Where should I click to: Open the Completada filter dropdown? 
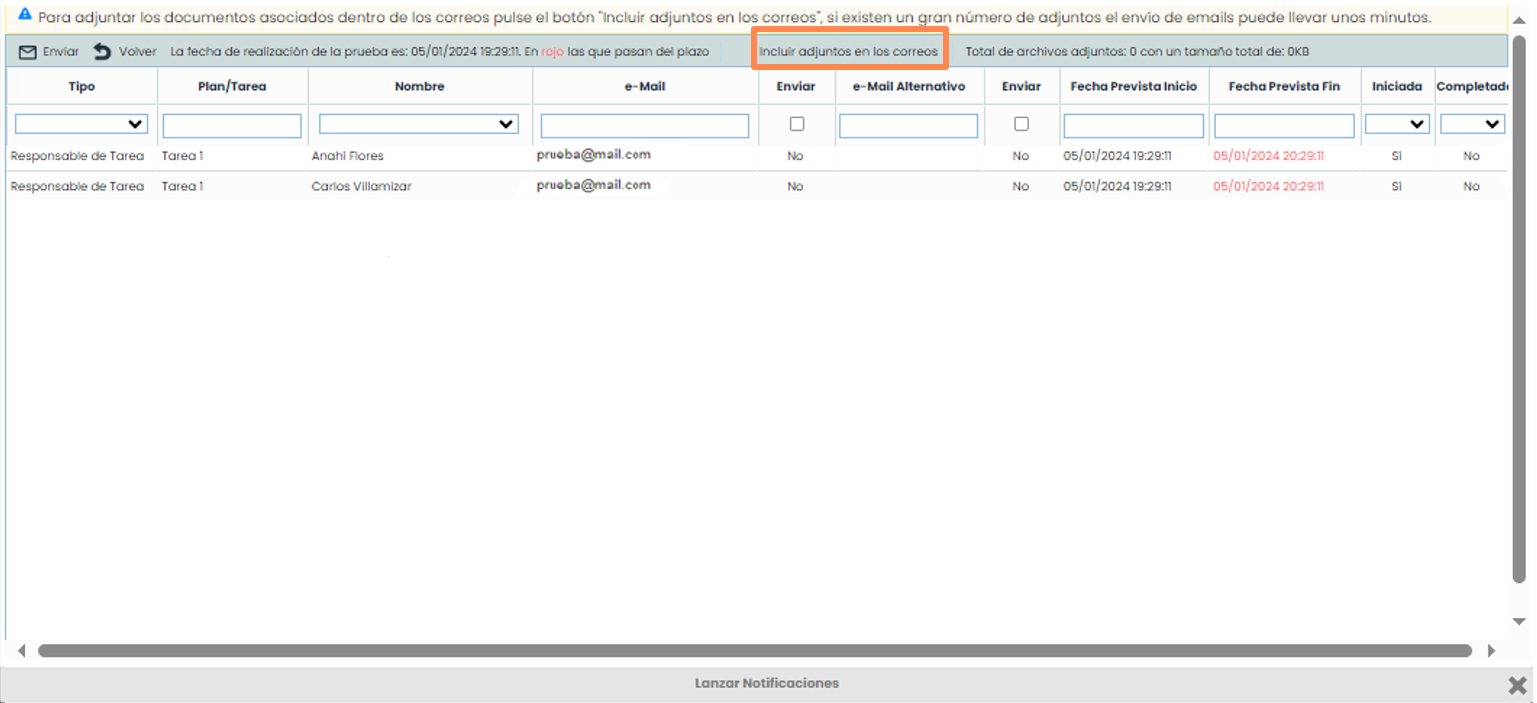[x=1473, y=123]
